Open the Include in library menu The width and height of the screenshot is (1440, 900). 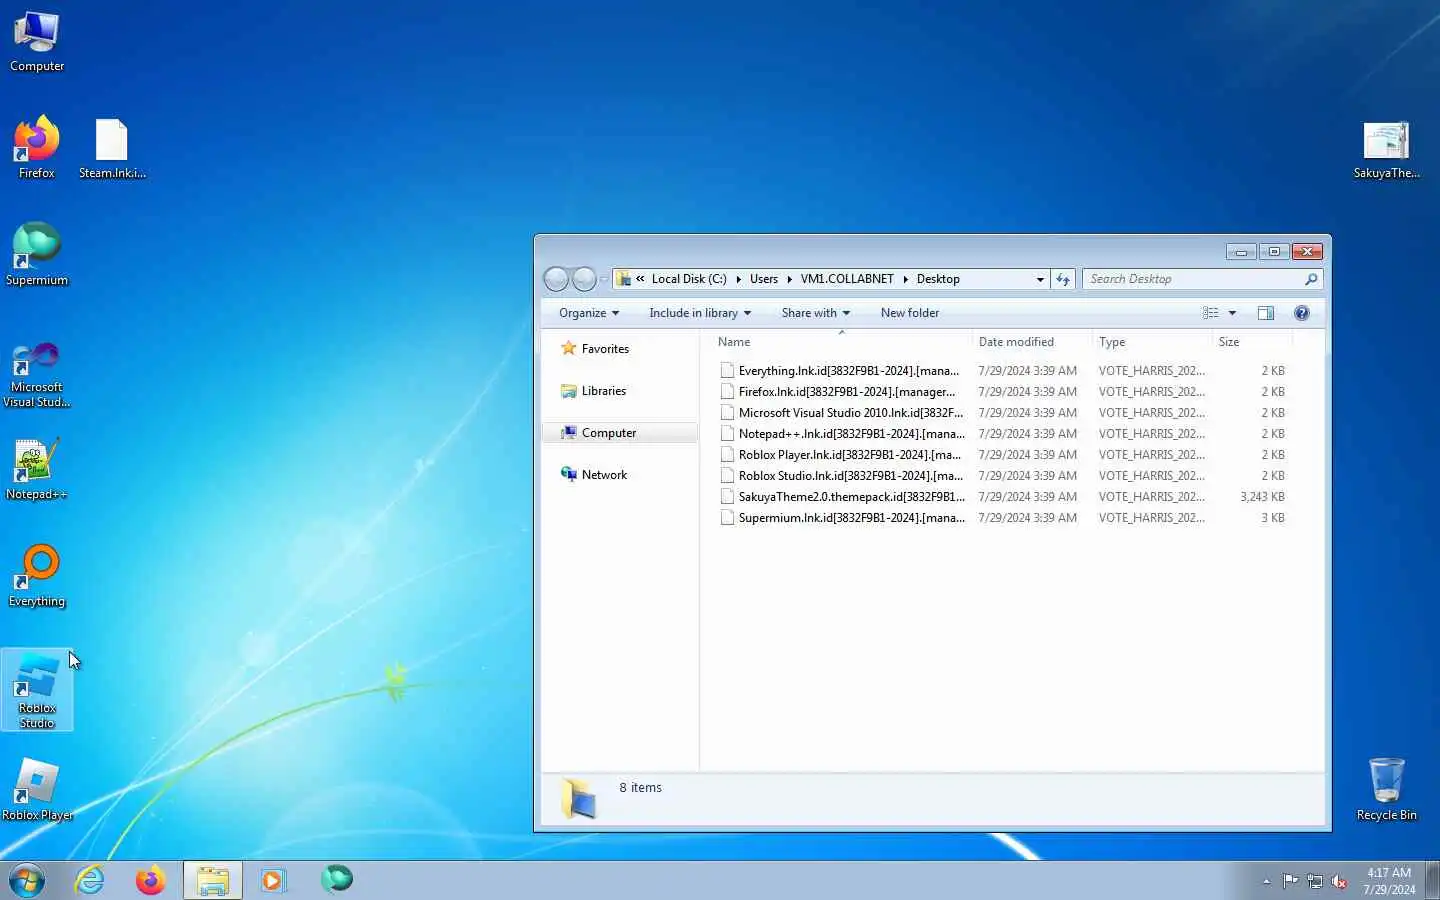click(699, 313)
